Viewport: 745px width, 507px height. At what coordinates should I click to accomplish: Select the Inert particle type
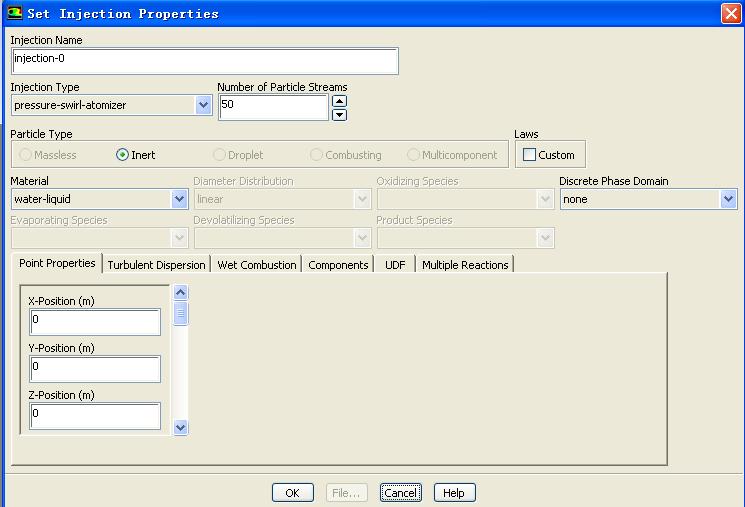(123, 155)
